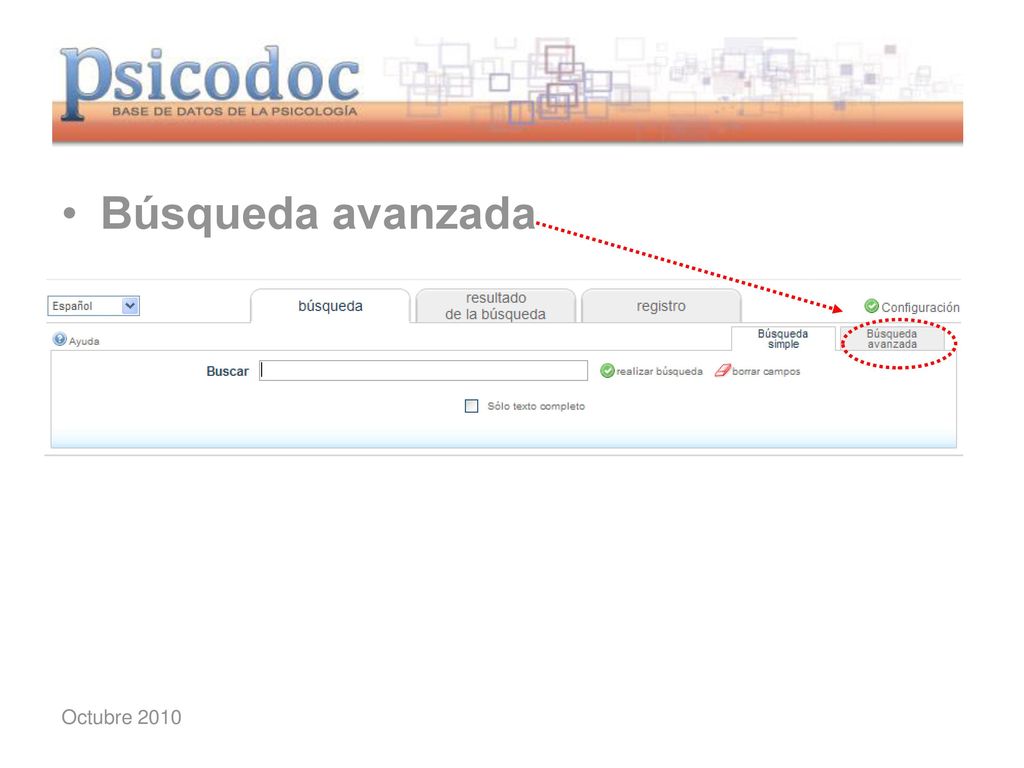Click the Octubre 2010 footer text
The width and height of the screenshot is (1024, 768).
click(x=121, y=717)
